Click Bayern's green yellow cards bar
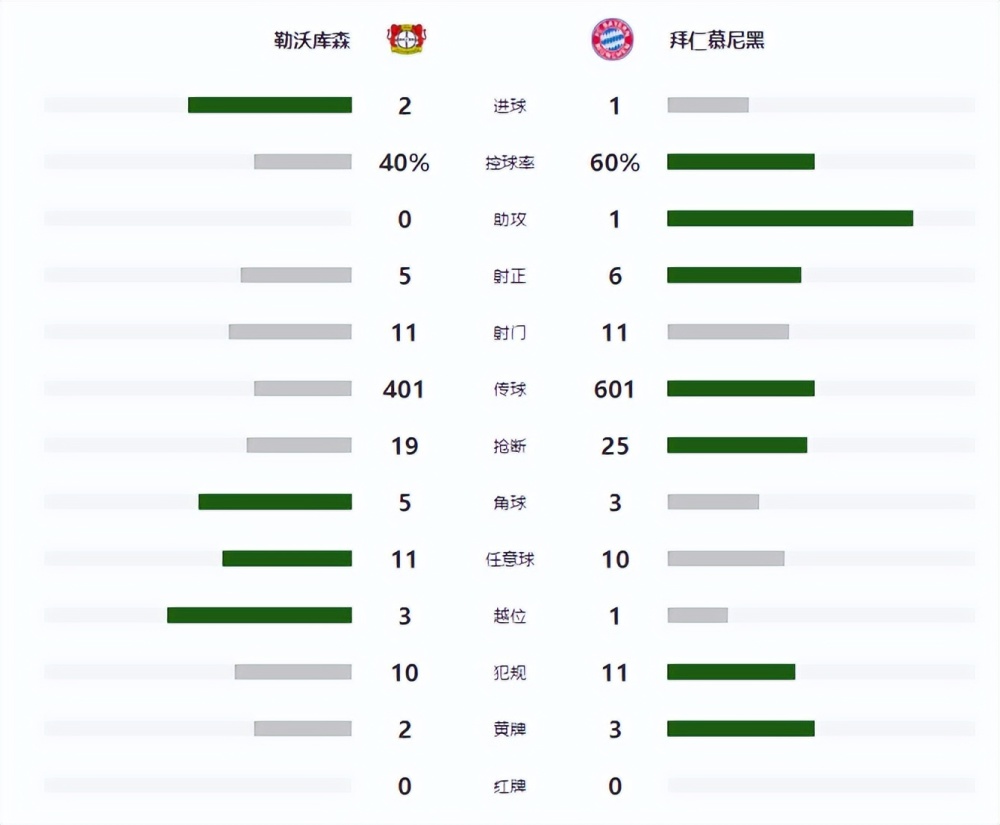 click(x=740, y=728)
